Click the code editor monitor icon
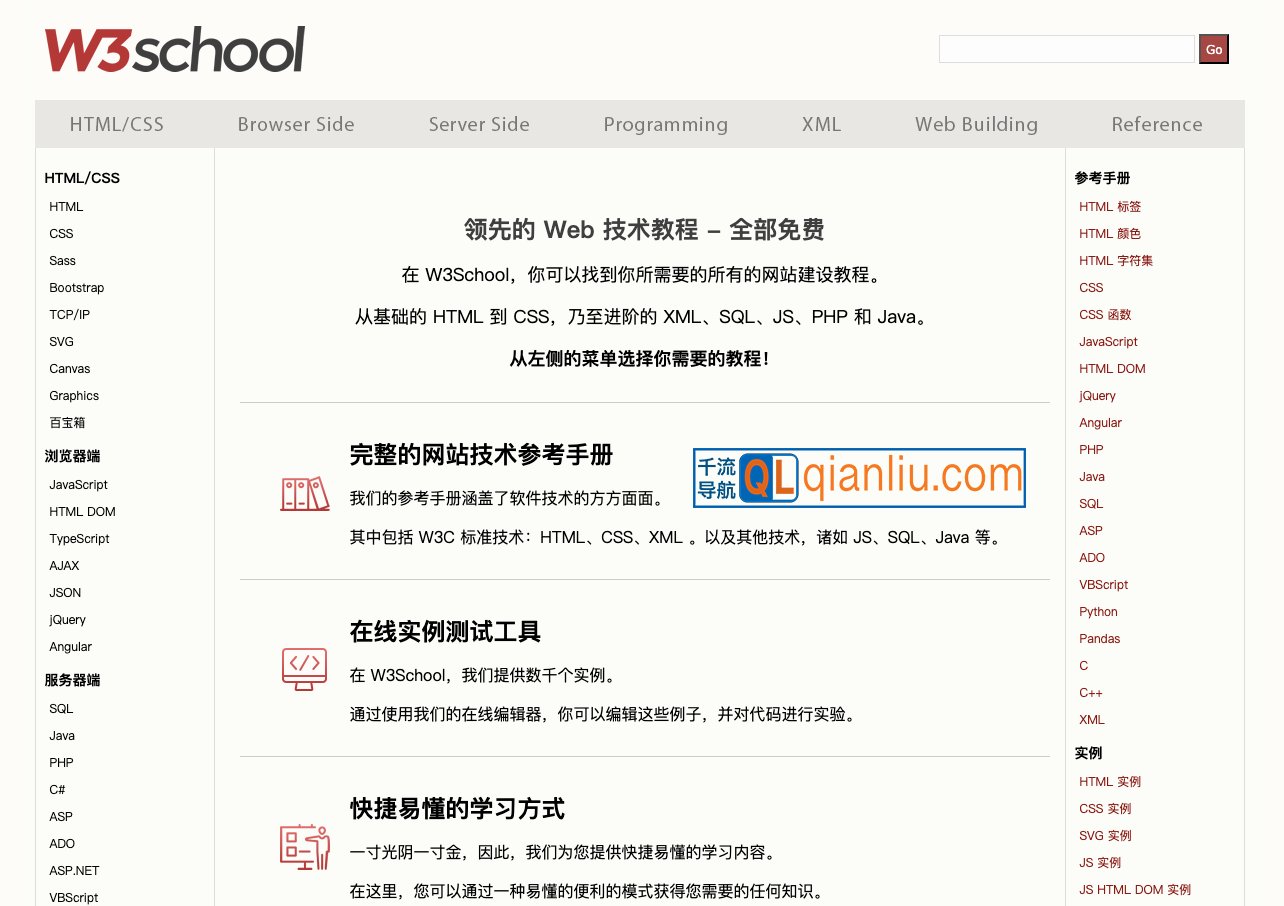Screen dimensions: 1284x906 tap(304, 670)
